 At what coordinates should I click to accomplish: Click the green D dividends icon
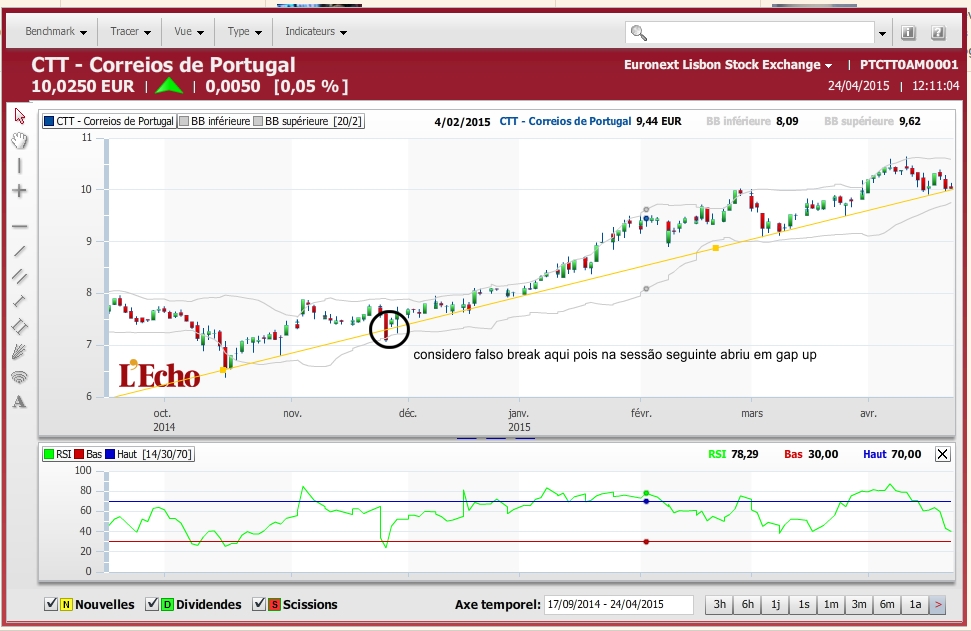pyautogui.click(x=167, y=604)
